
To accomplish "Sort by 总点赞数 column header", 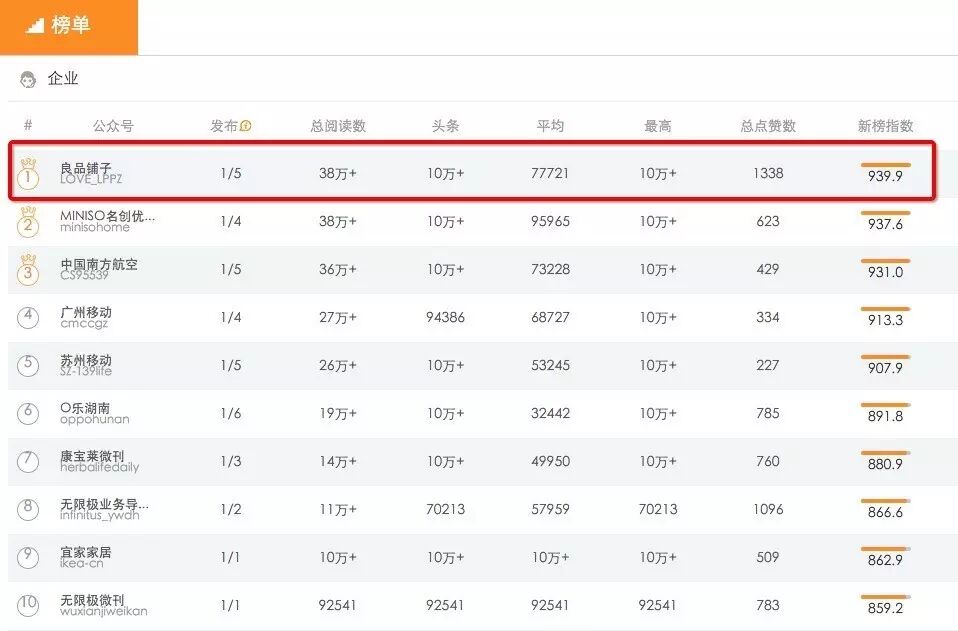I will [x=768, y=126].
